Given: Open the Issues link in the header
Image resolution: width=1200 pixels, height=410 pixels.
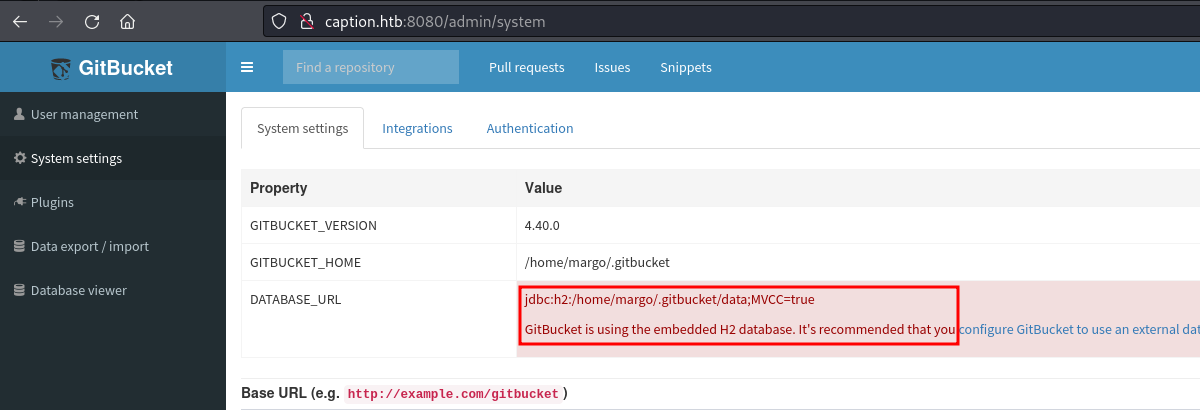Looking at the screenshot, I should [x=612, y=68].
